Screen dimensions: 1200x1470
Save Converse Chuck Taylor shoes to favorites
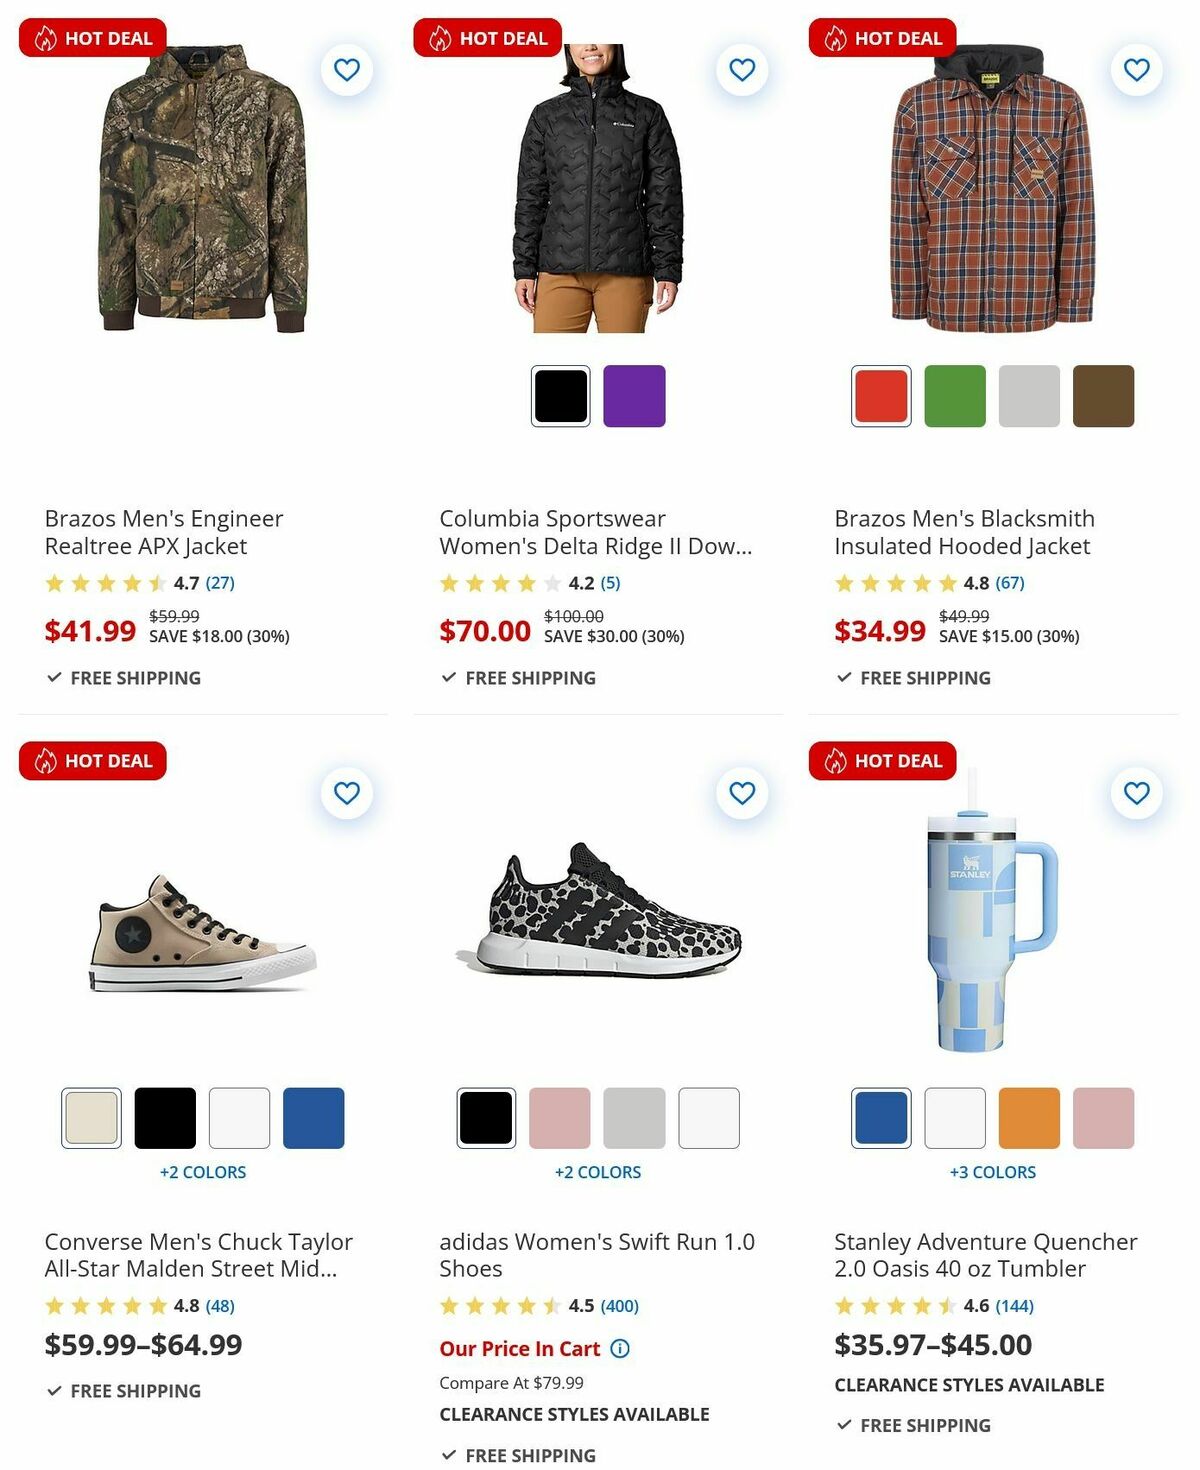tap(346, 792)
